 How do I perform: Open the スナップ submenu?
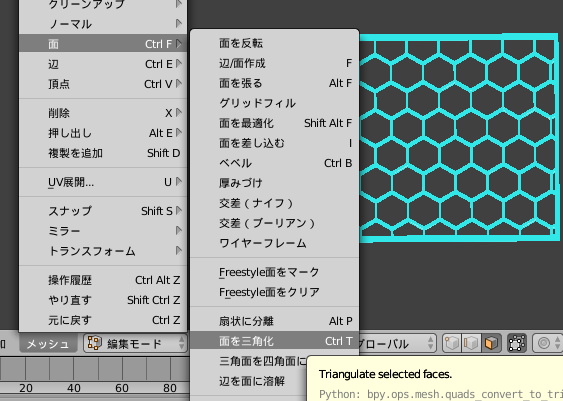coord(103,211)
